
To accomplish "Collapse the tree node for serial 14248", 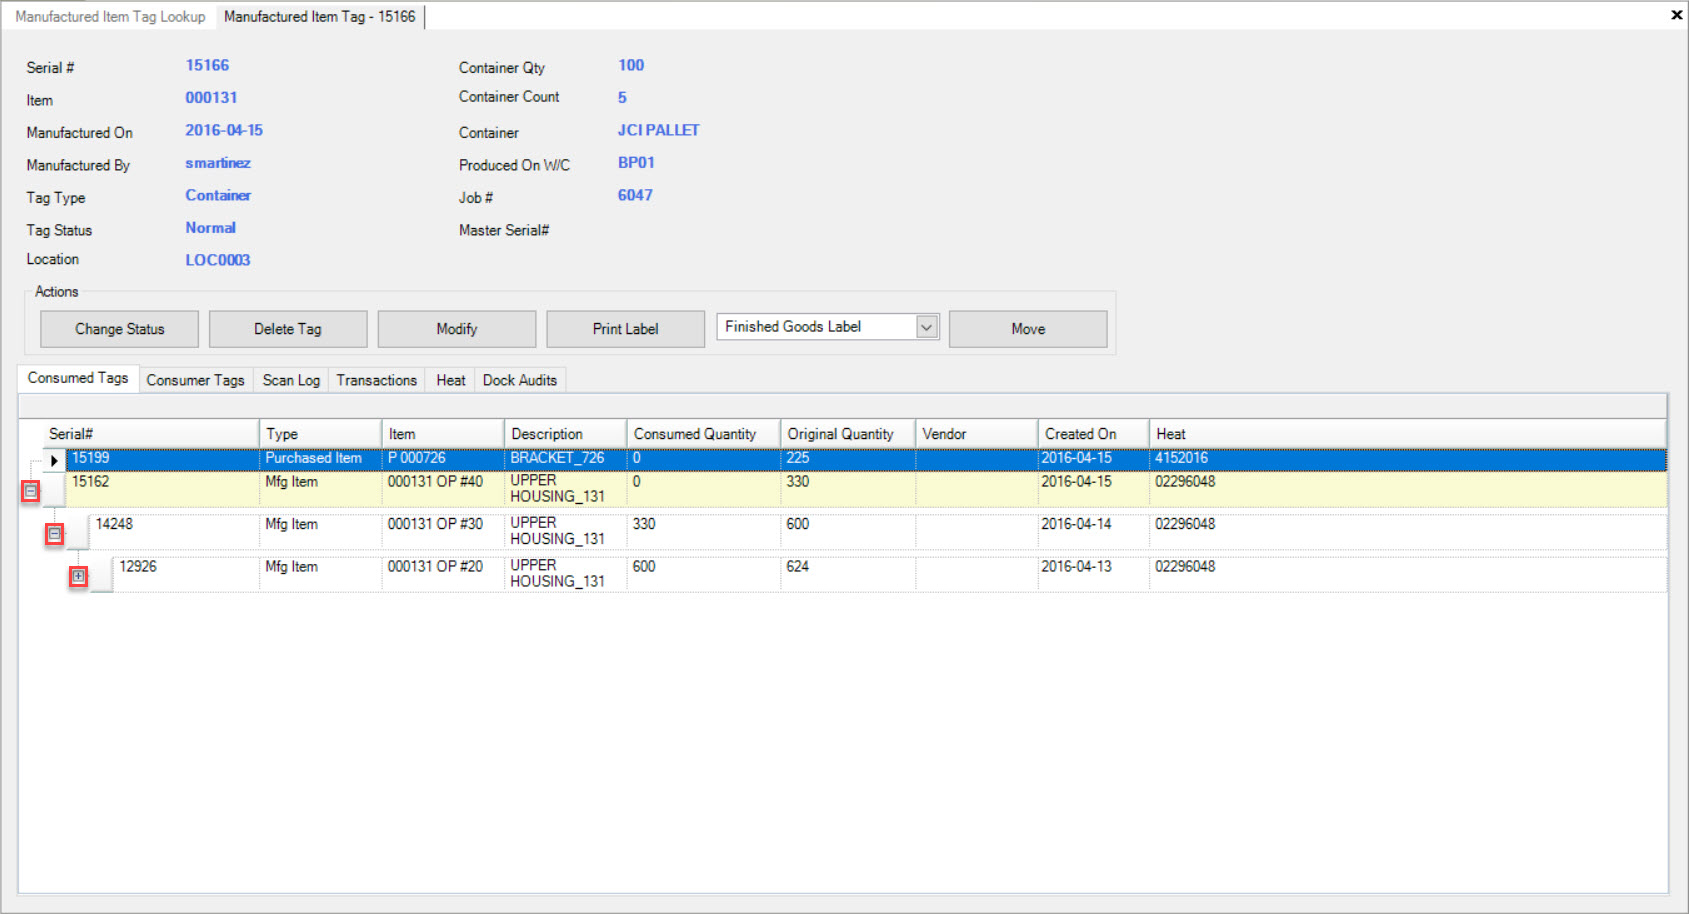I will (55, 534).
